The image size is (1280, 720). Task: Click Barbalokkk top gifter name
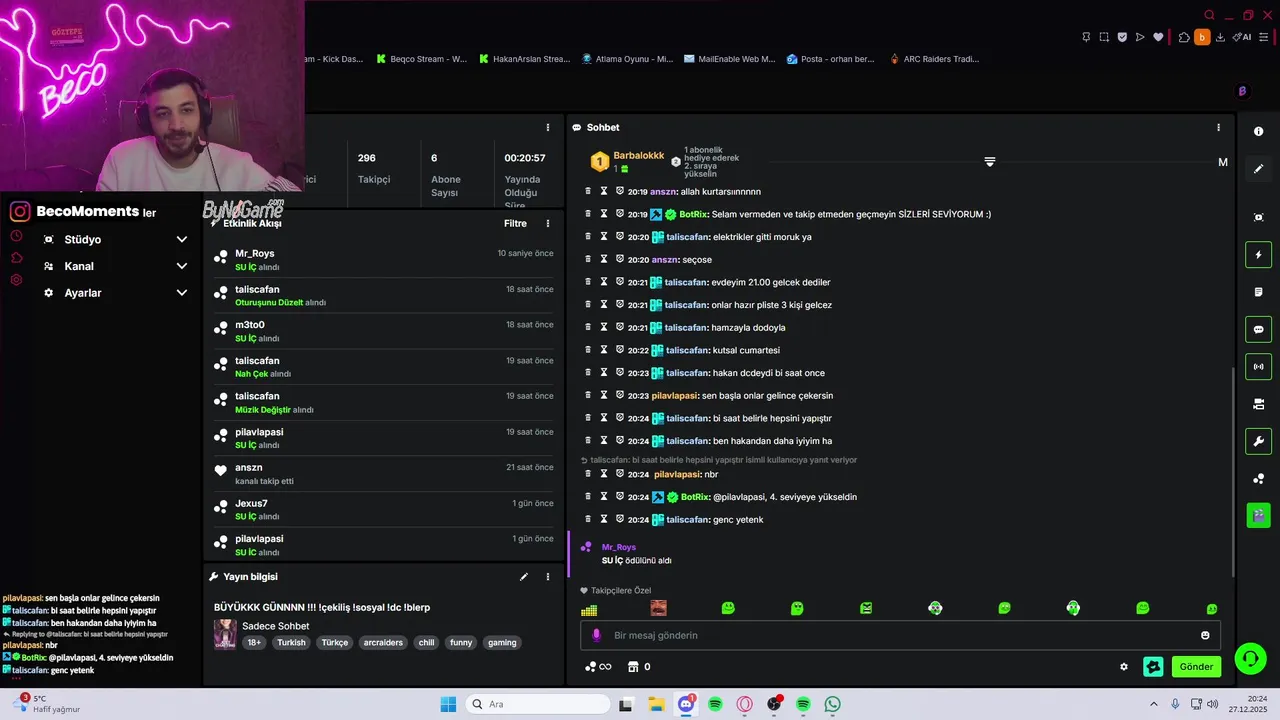639,156
